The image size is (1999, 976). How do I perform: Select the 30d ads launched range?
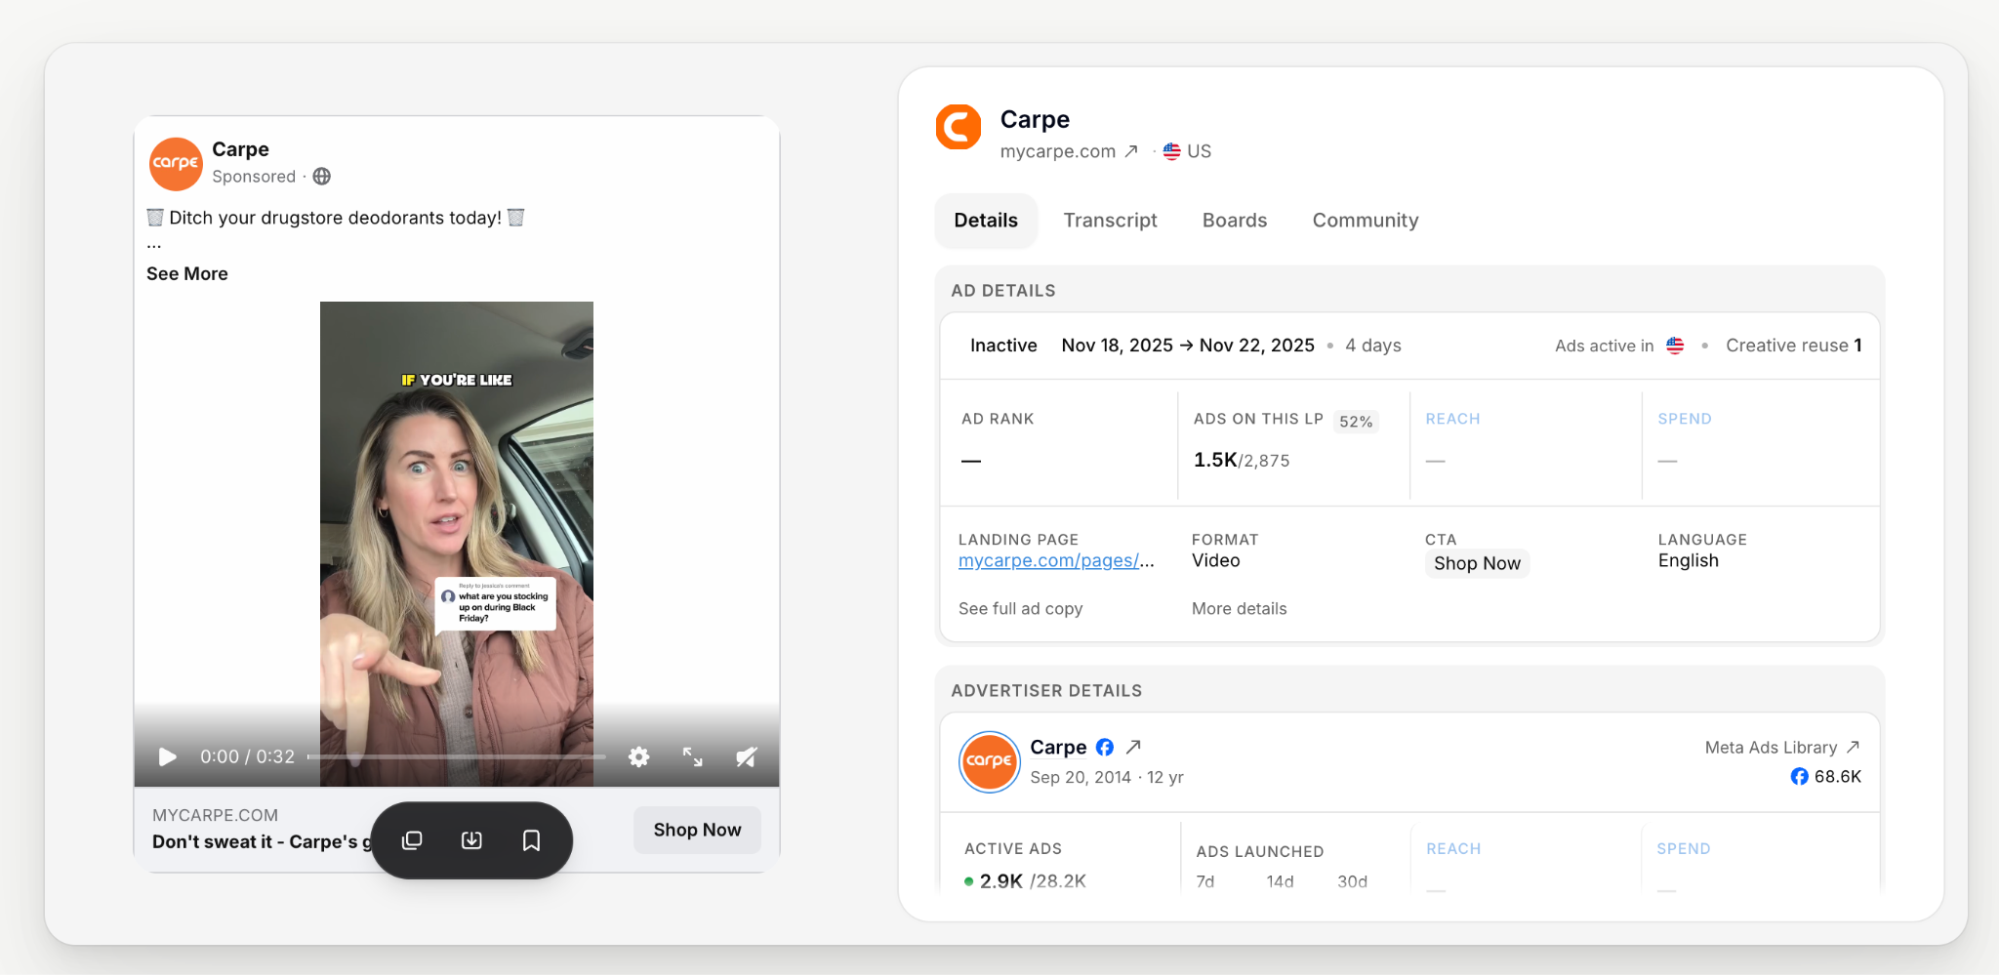(1352, 881)
